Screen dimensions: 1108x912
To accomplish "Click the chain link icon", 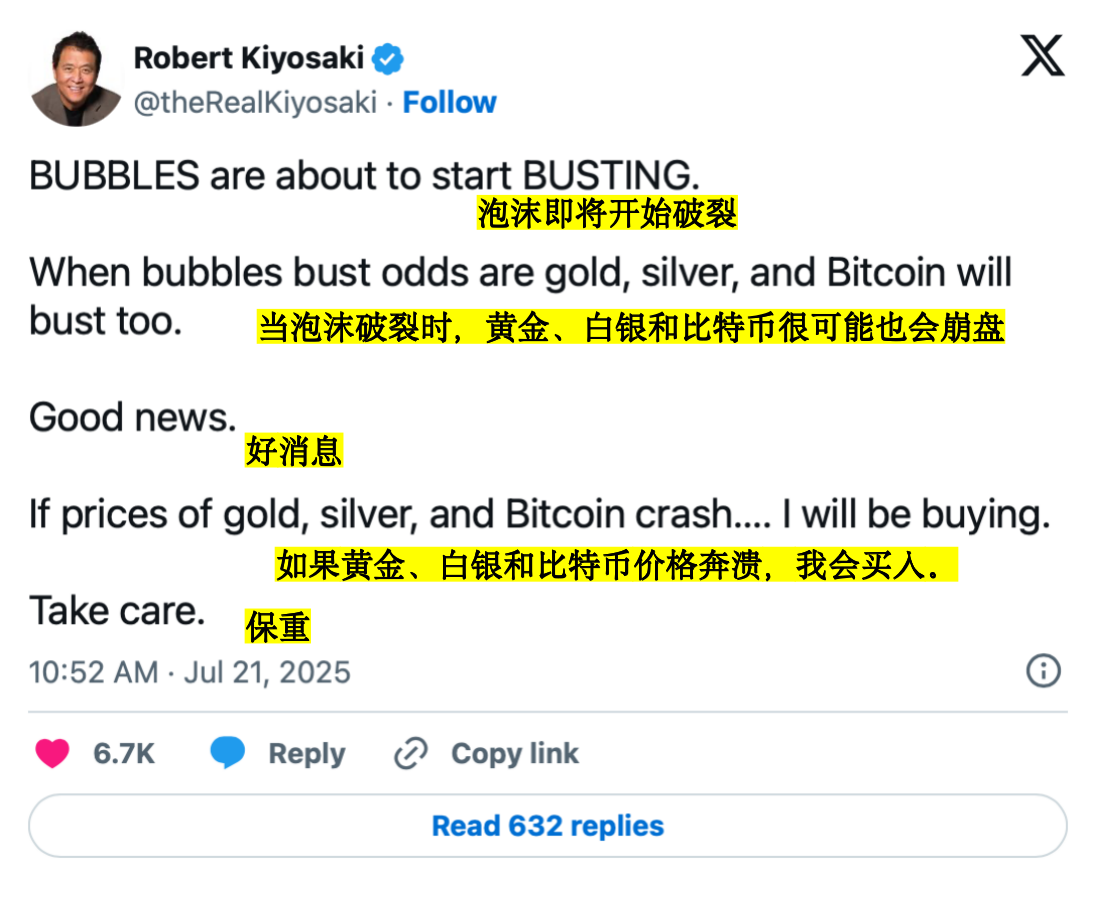I will tap(411, 753).
